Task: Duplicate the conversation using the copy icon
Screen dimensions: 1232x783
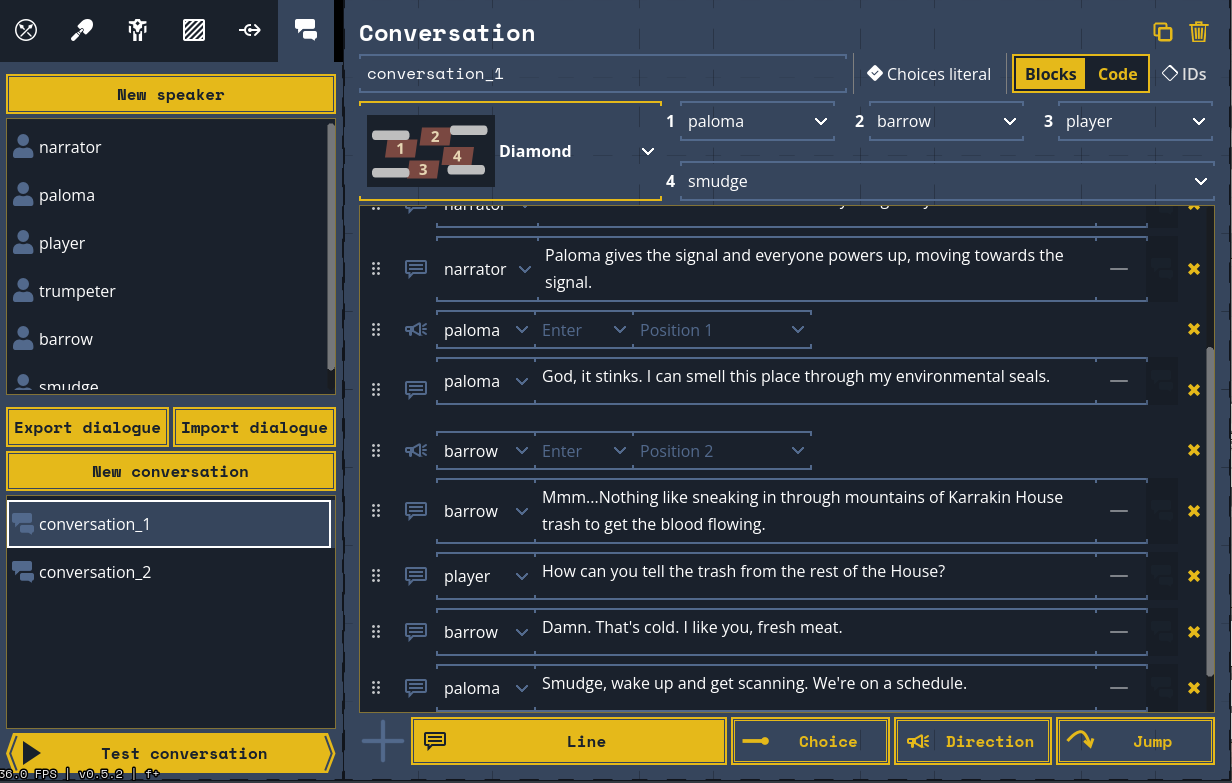Action: coord(1163,32)
